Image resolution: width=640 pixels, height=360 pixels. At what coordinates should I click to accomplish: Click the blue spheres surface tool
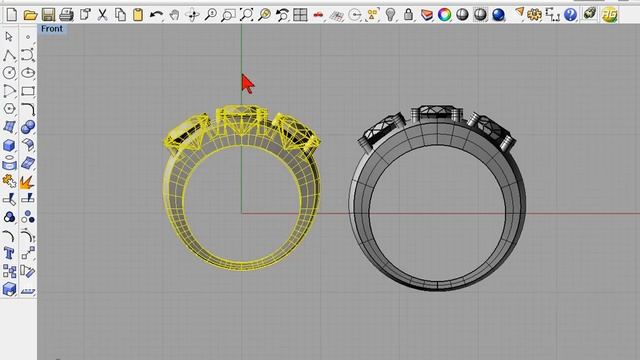pyautogui.click(x=27, y=127)
